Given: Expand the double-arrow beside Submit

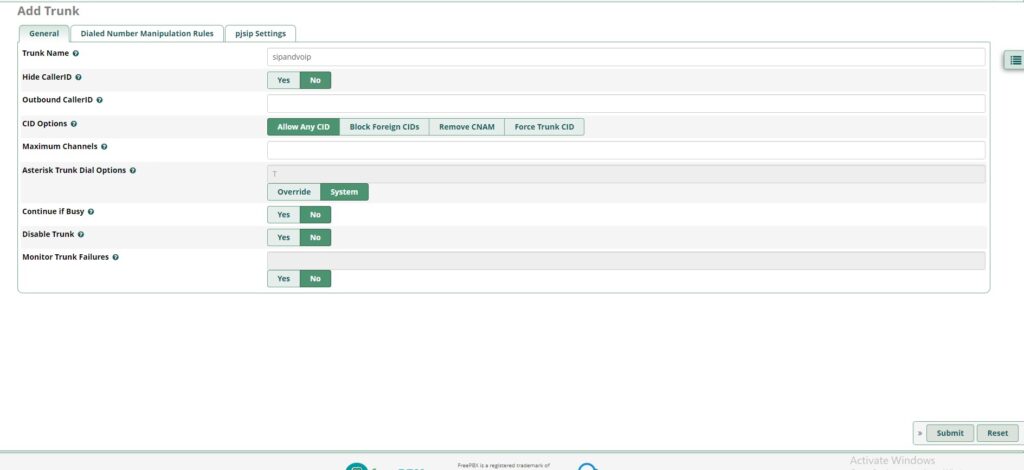Looking at the screenshot, I should [x=919, y=433].
